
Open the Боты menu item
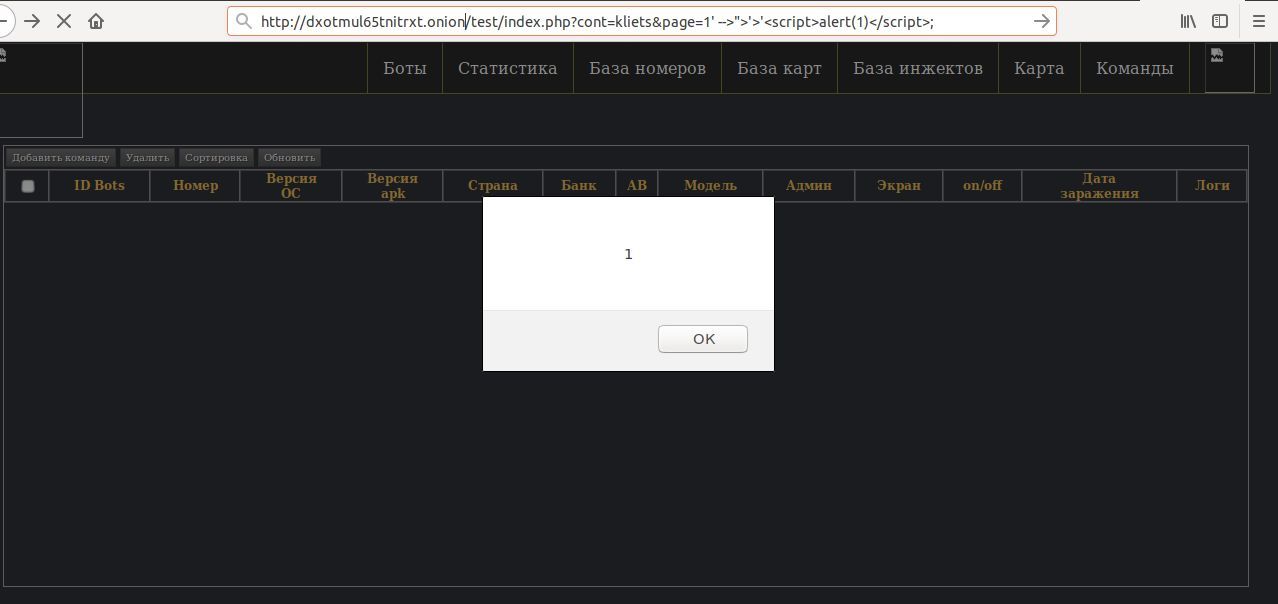coord(405,68)
